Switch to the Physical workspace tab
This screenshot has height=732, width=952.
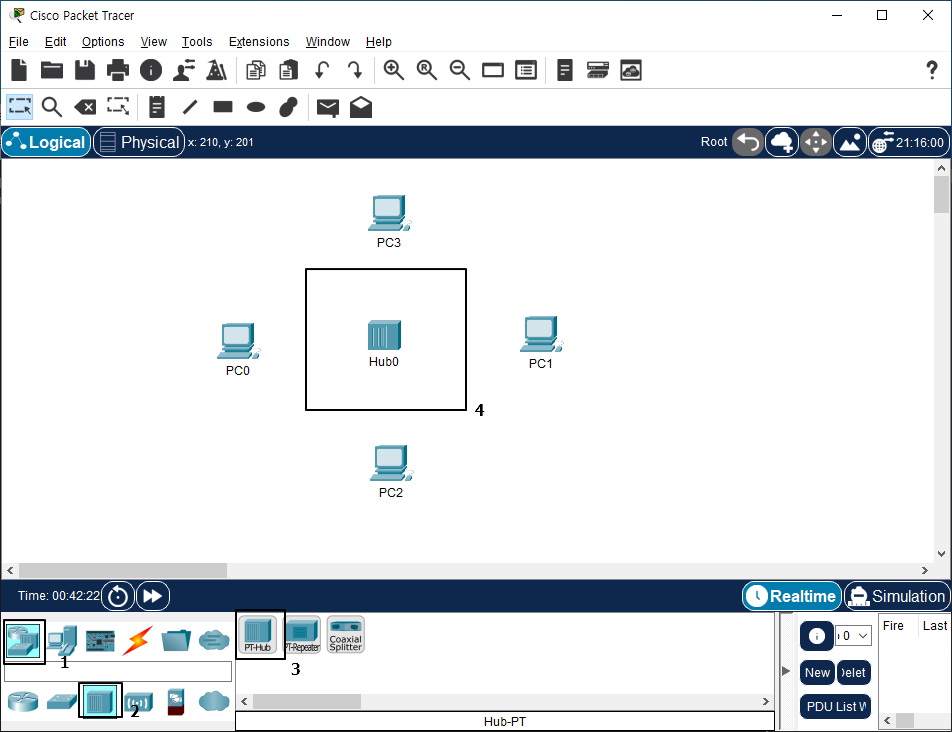coord(139,143)
